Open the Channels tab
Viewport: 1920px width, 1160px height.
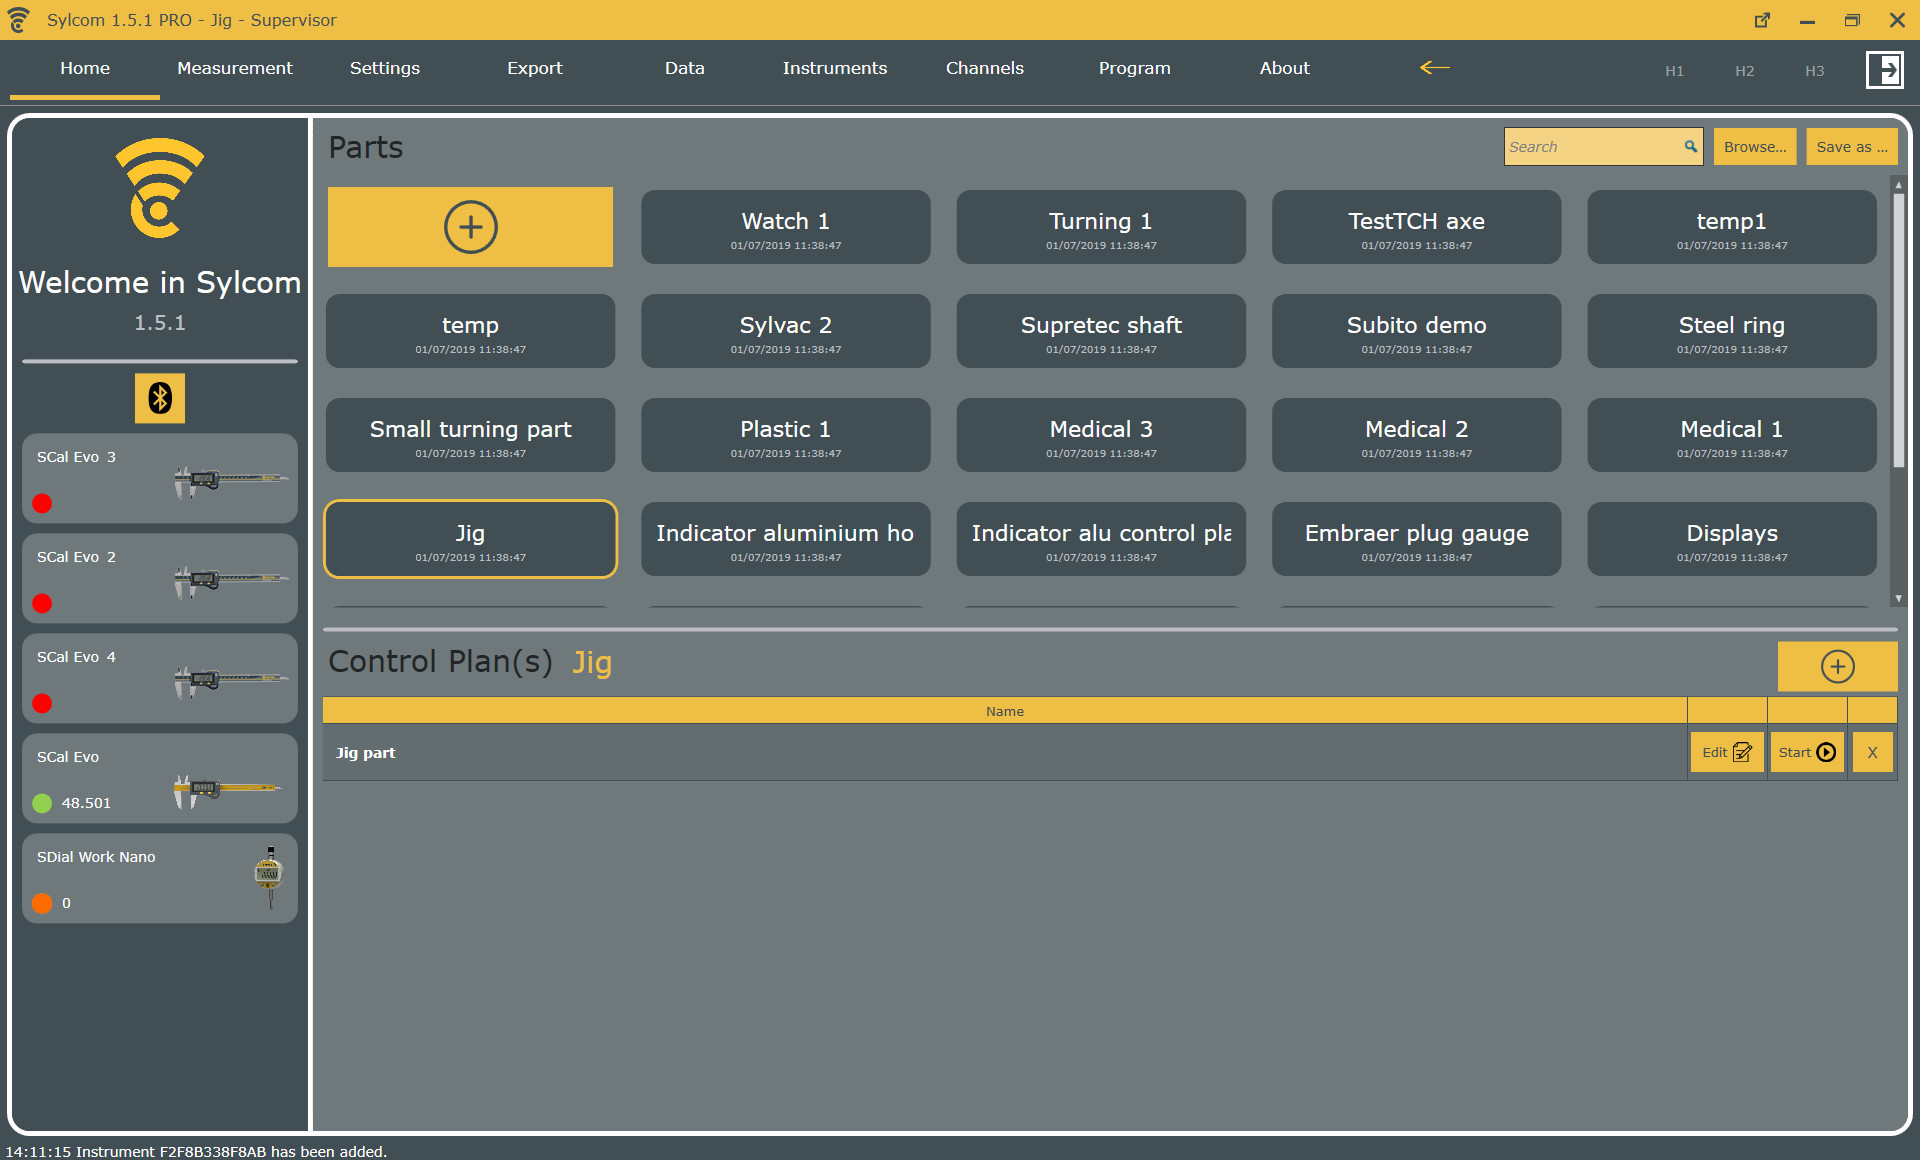pos(985,68)
